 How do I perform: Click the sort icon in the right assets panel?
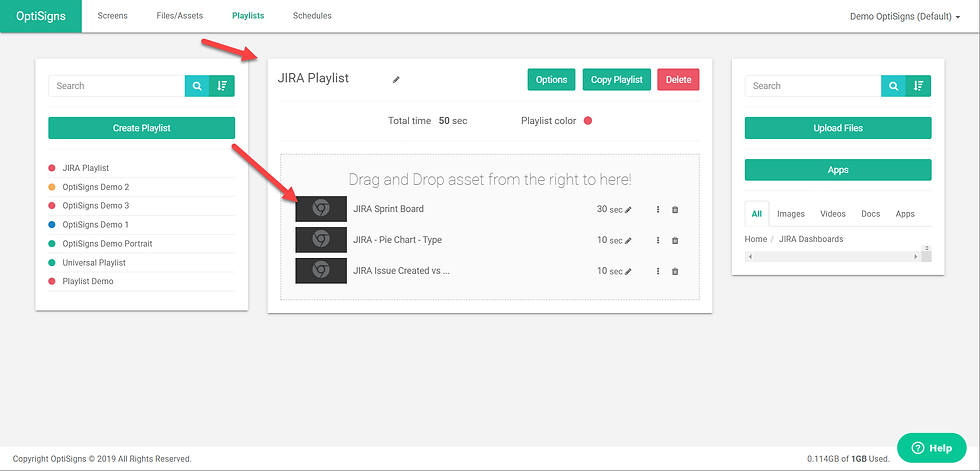click(x=918, y=86)
